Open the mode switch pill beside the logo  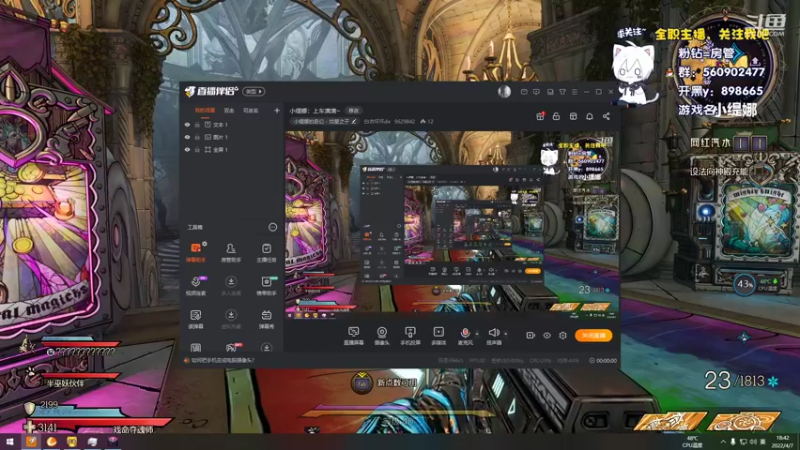click(x=253, y=91)
